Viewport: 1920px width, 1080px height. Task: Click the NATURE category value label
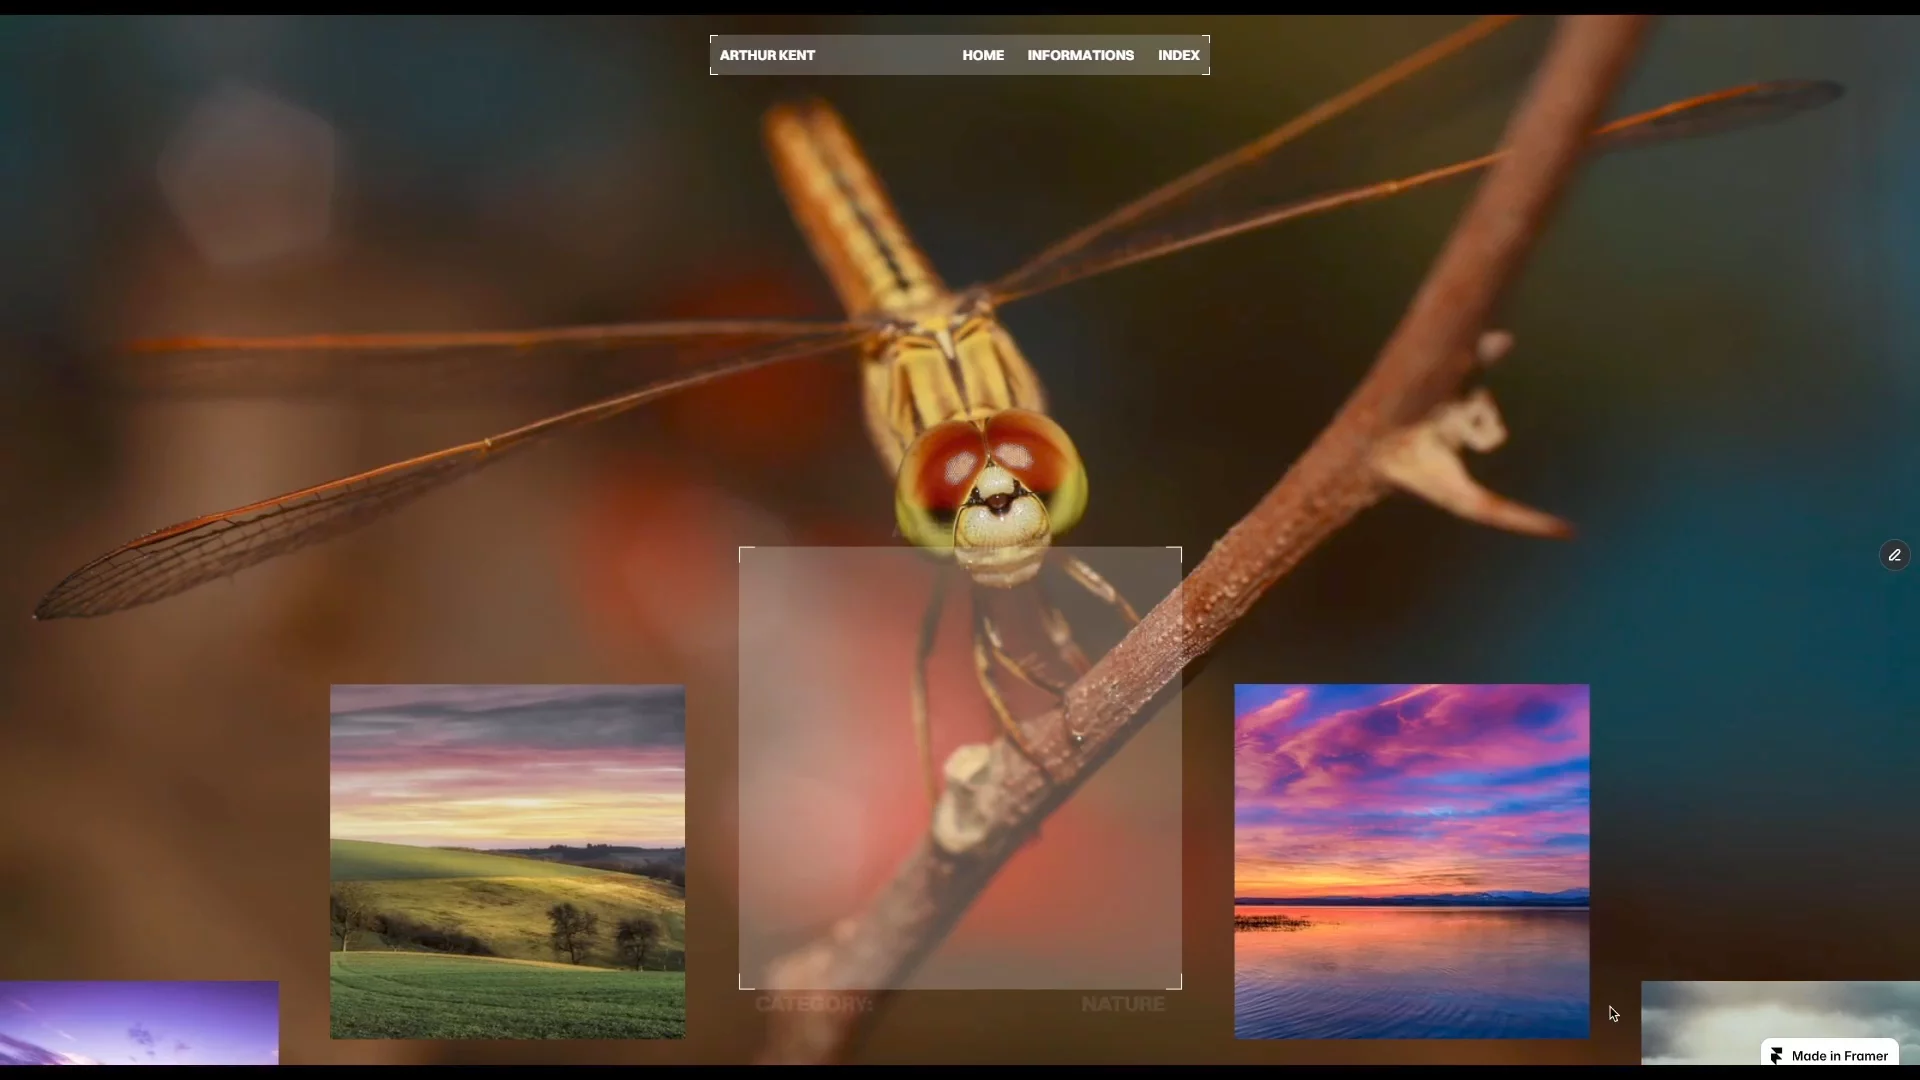tap(1123, 1004)
